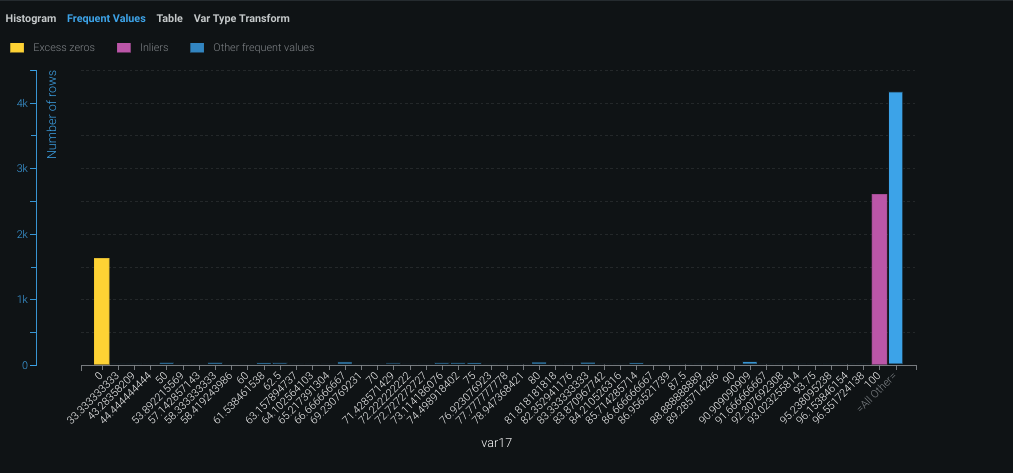The image size is (1013, 473).
Task: Switch to the Histogram tab
Action: pyautogui.click(x=30, y=18)
